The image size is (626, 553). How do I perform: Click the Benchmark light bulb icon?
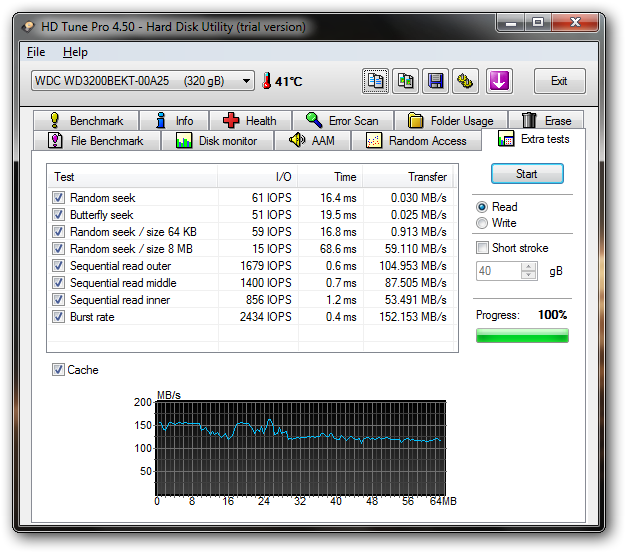(x=55, y=120)
